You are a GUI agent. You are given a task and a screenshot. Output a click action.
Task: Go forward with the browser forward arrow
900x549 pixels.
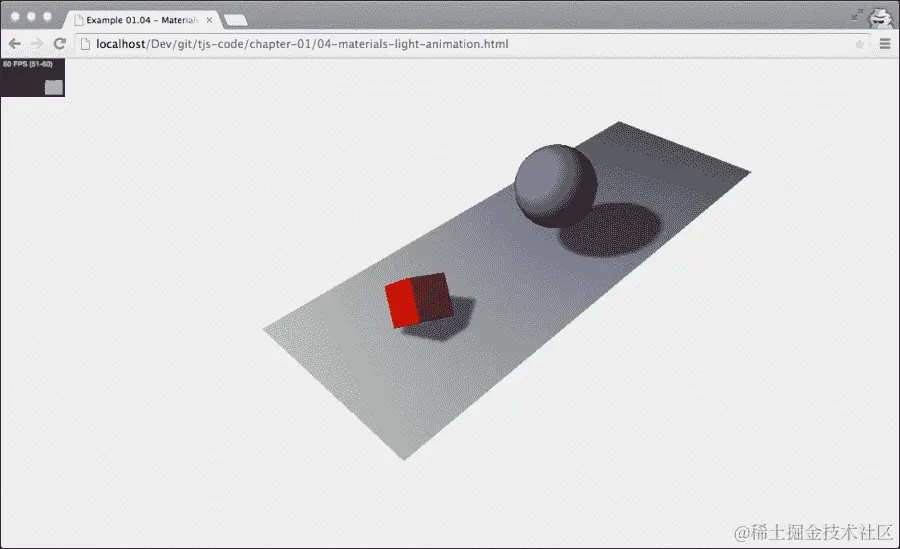click(x=37, y=44)
